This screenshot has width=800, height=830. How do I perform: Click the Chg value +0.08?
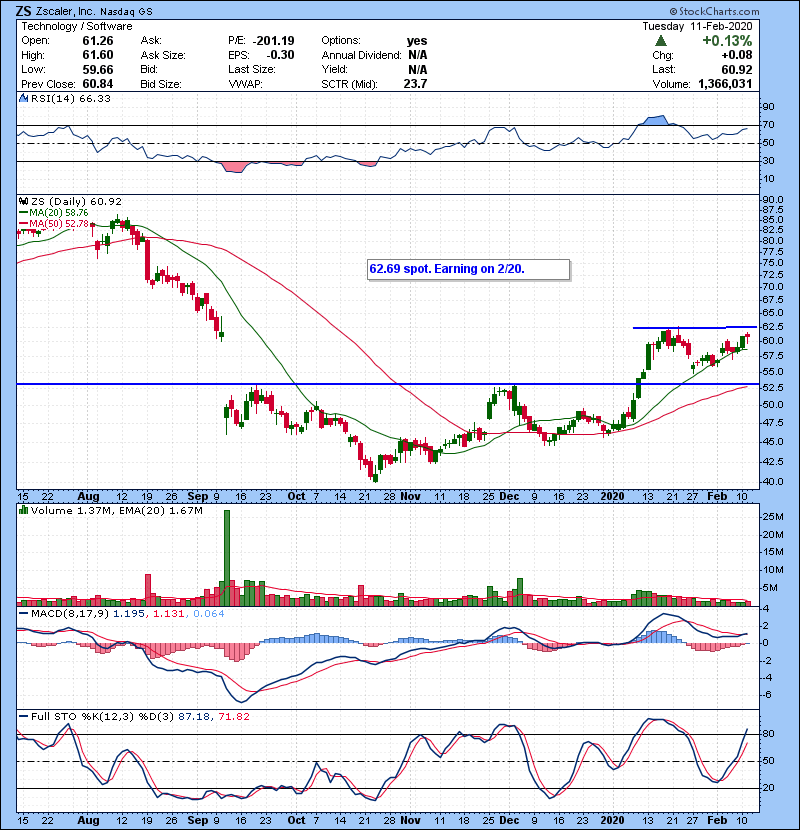[x=737, y=55]
